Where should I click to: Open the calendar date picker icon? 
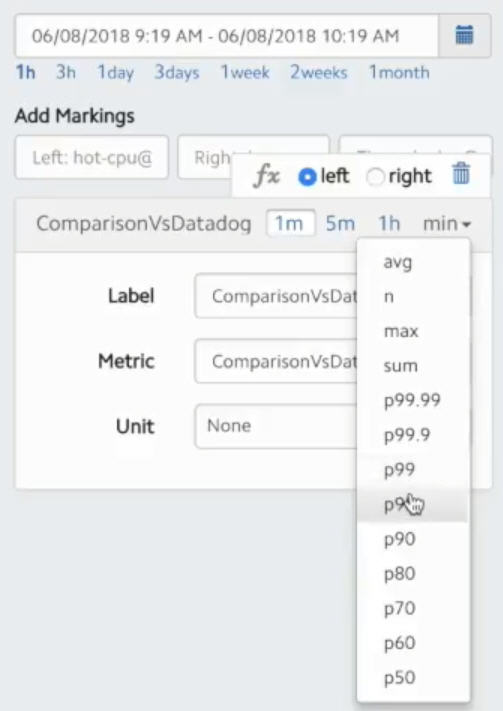click(x=464, y=35)
